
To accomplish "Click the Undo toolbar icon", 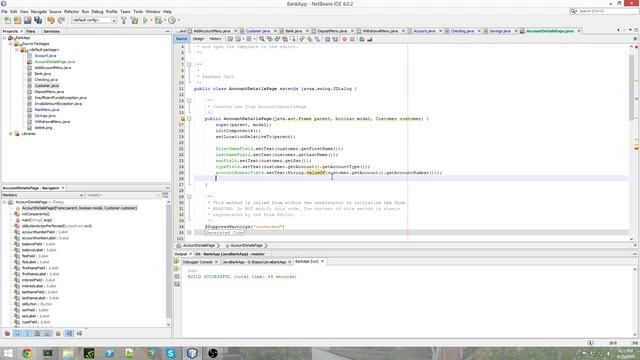I will pos(51,20).
